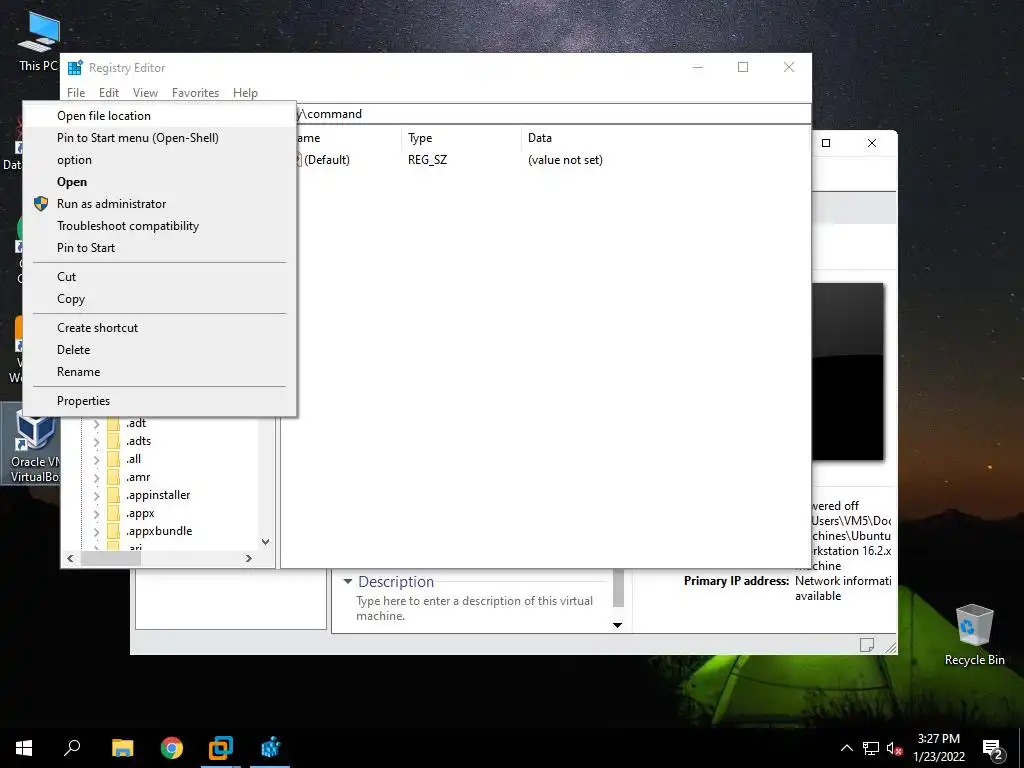Select Create shortcut

click(159, 328)
